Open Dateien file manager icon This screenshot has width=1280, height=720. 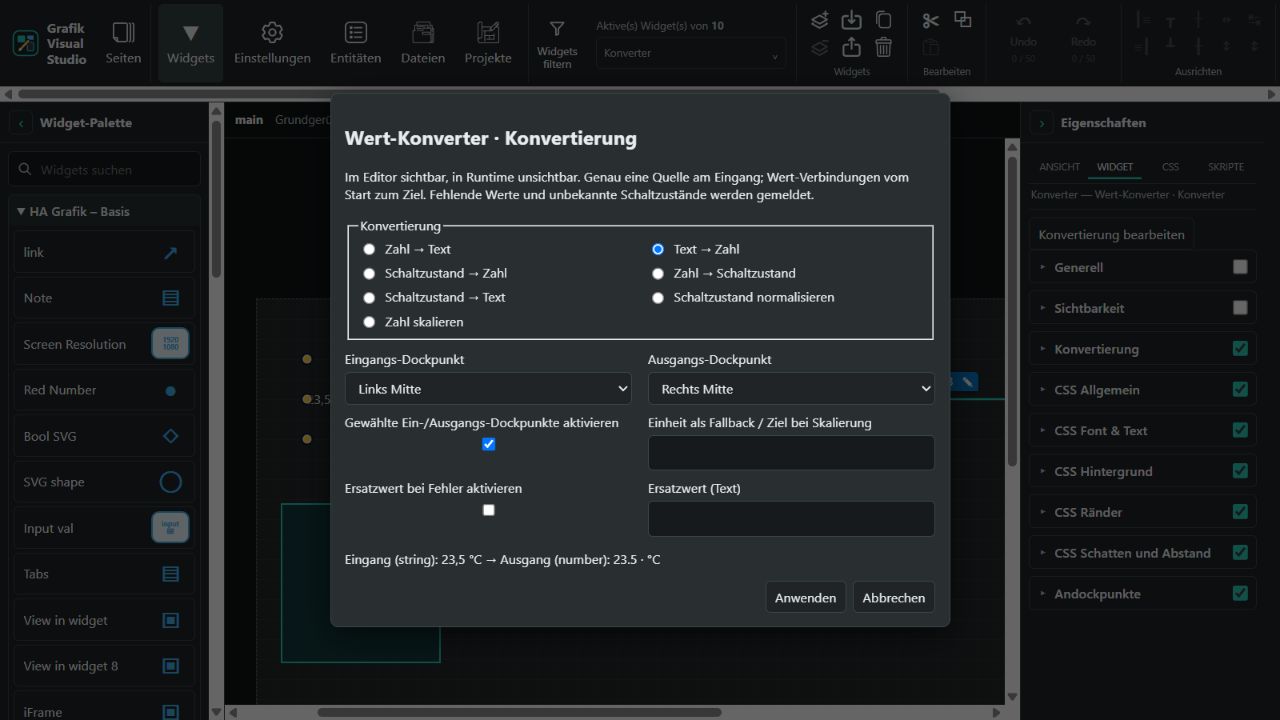tap(423, 42)
